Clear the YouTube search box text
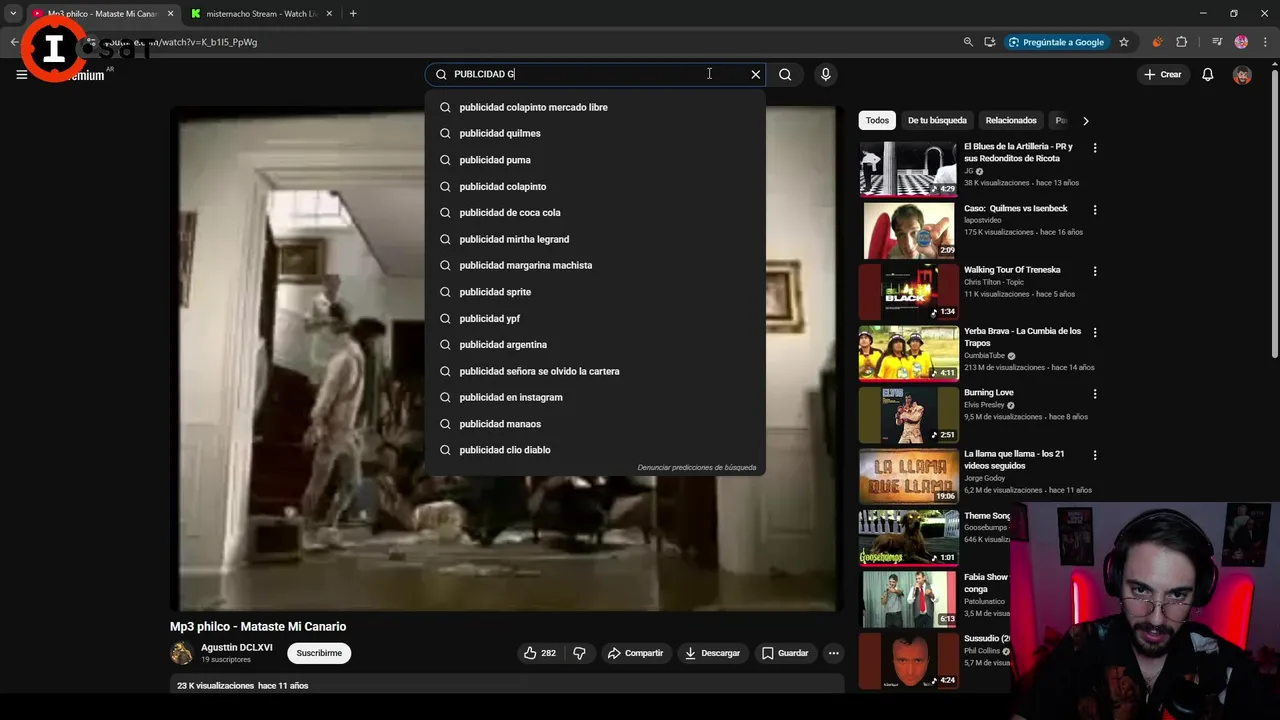Screen dimensions: 1280x720 755,74
